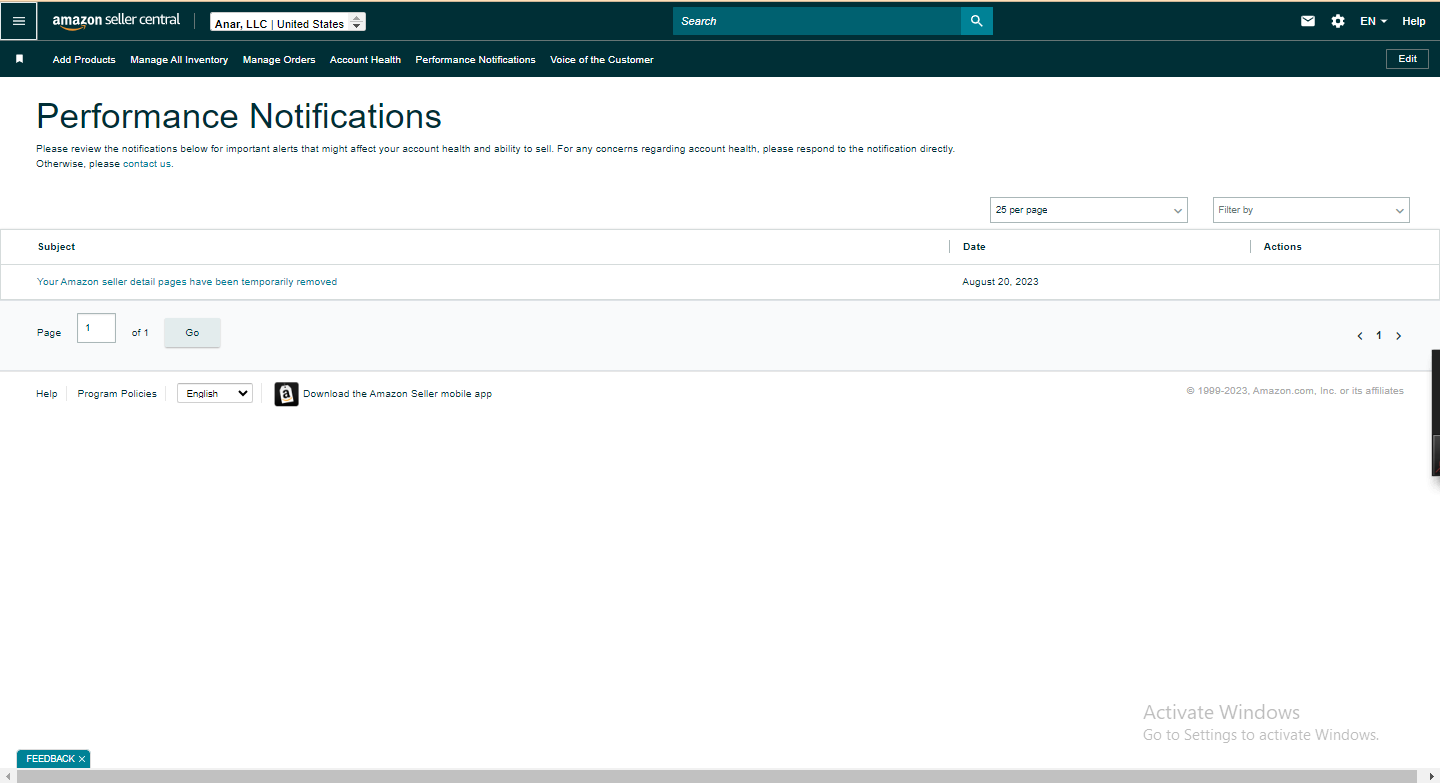1440x783 pixels.
Task: Go to previous page arrow
Action: coord(1360,336)
